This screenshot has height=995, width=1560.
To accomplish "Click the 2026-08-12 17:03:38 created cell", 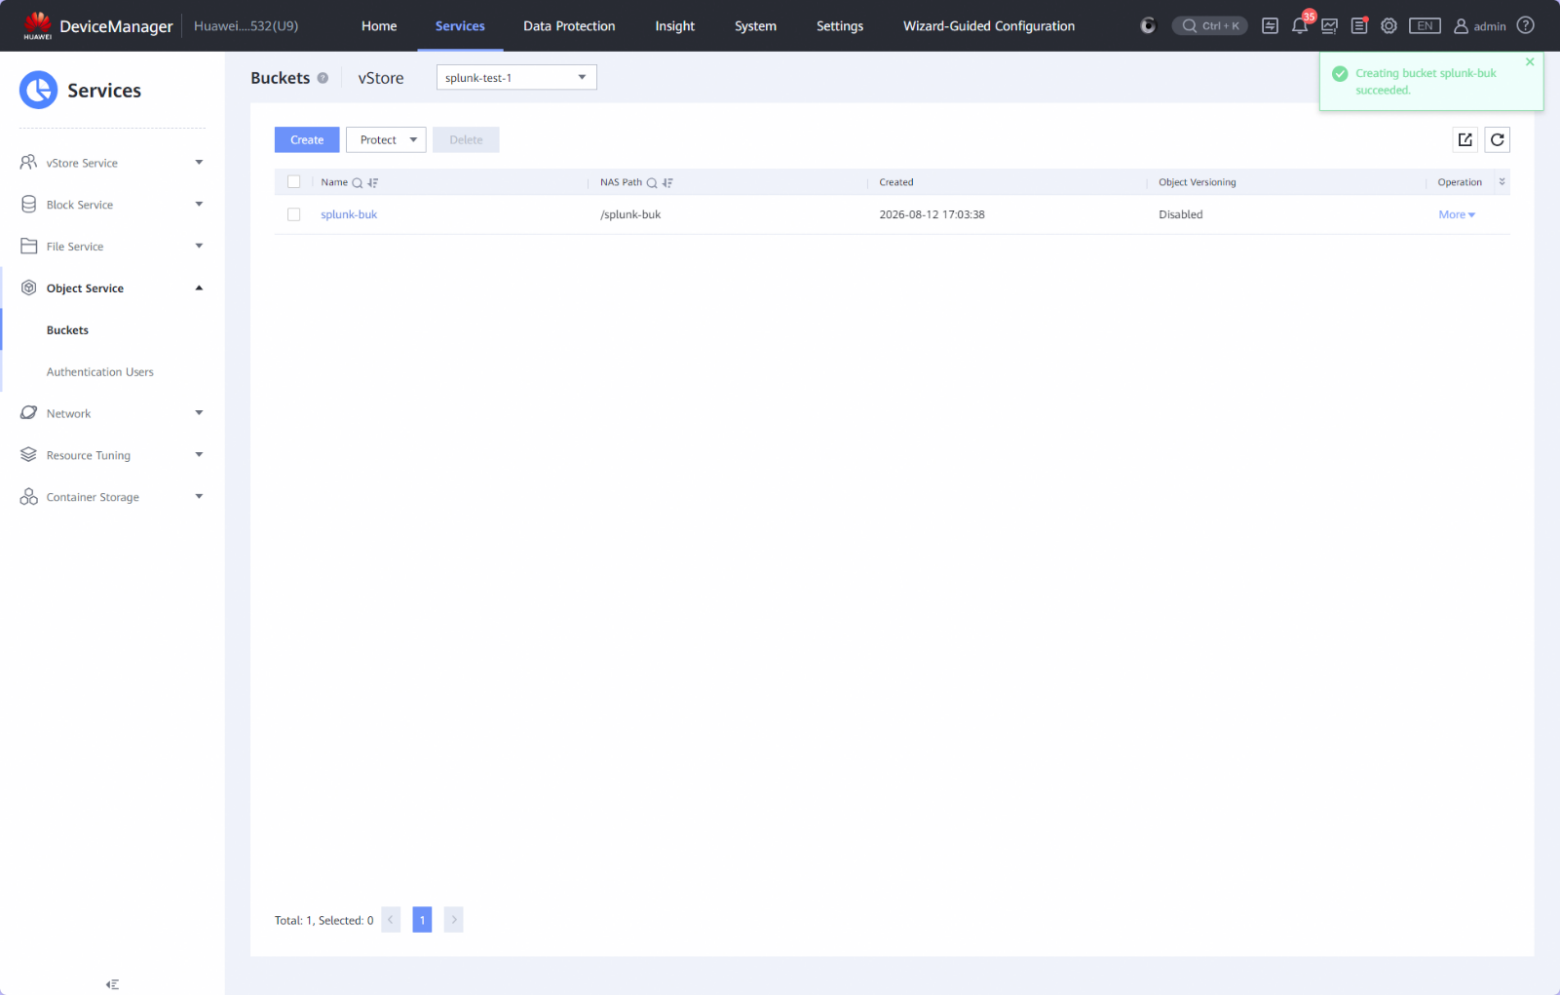I will click(932, 214).
